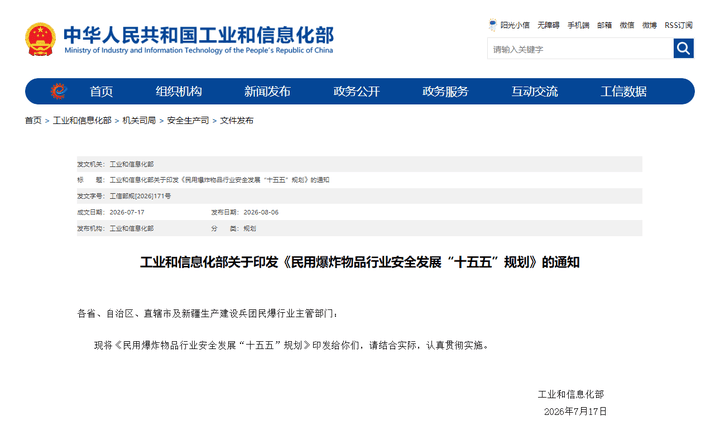Focus the keyword search input field
The width and height of the screenshot is (720, 430).
(x=580, y=49)
